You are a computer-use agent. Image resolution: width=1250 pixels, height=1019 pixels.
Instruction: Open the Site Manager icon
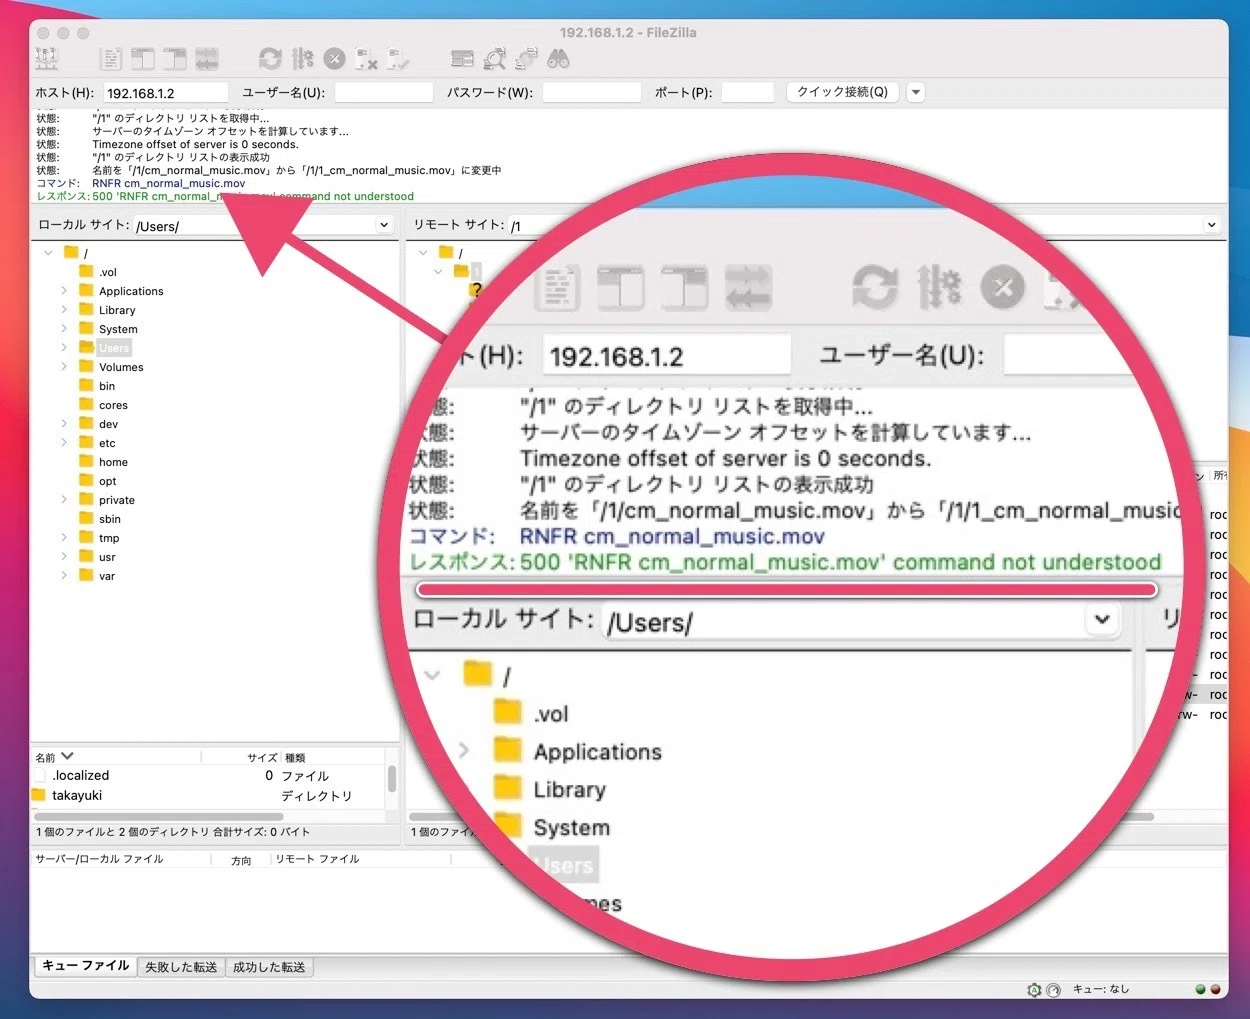click(47, 59)
